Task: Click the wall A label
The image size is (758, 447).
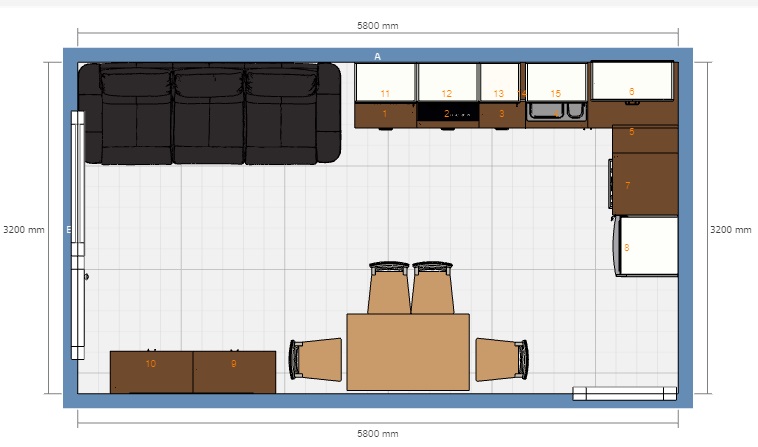Action: coord(378,57)
